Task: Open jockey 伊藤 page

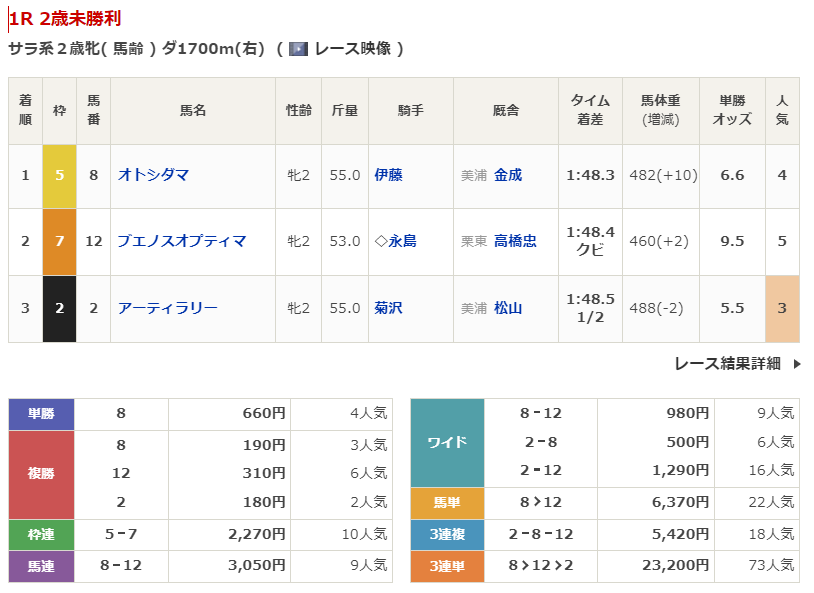Action: click(388, 175)
